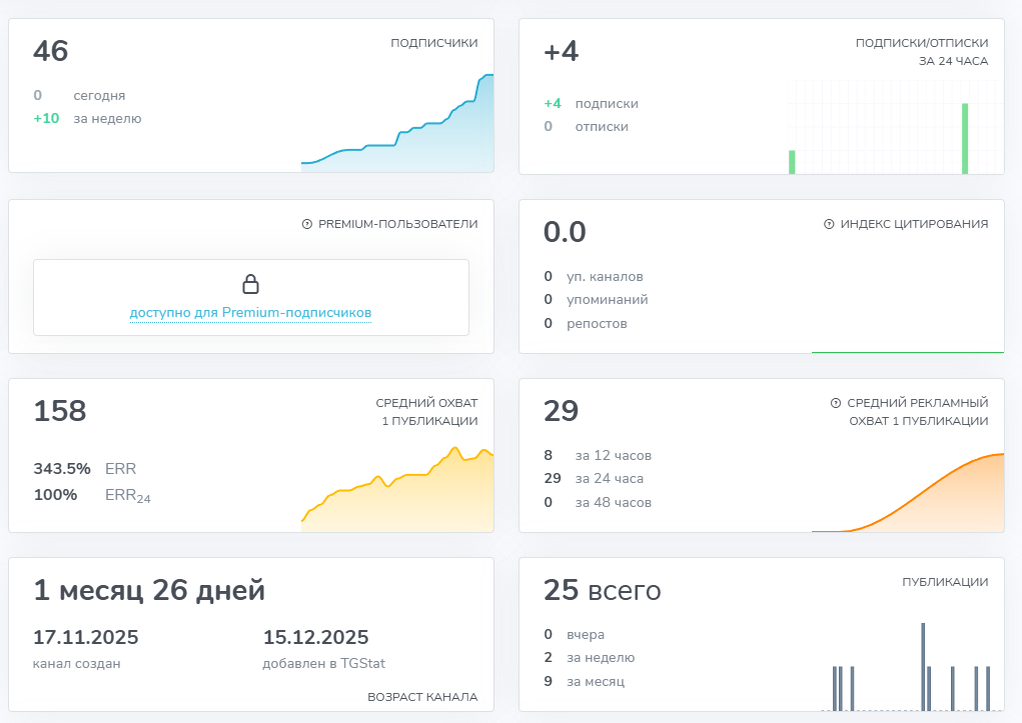This screenshot has width=1022, height=723.
Task: Click the ПУБЛИКАЦИИ card heading
Action: click(x=945, y=582)
